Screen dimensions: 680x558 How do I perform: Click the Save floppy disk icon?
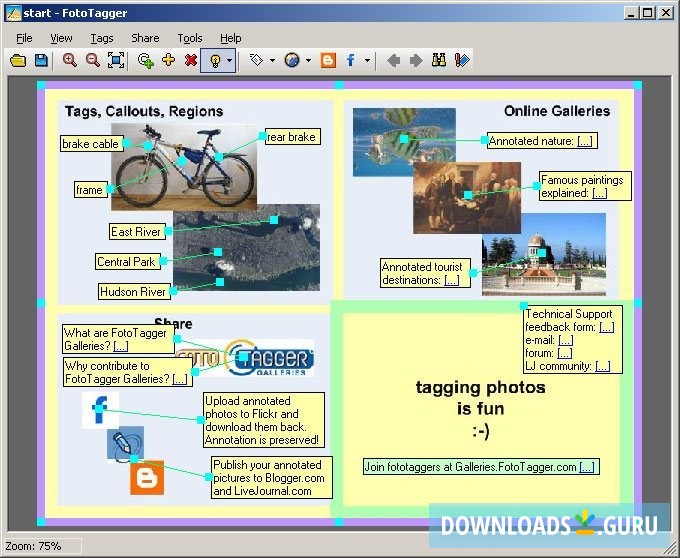pyautogui.click(x=41, y=60)
